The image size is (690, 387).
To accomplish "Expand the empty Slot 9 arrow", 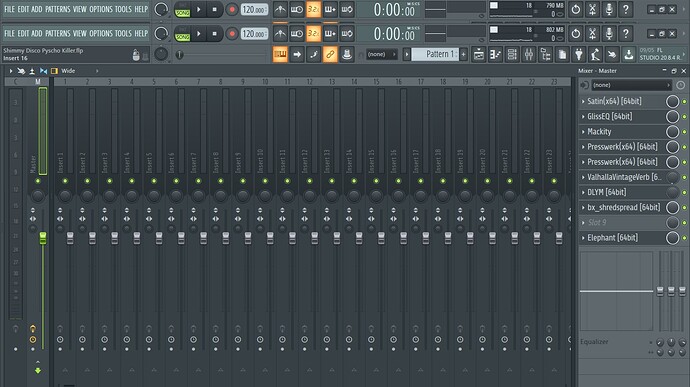I will click(x=584, y=223).
